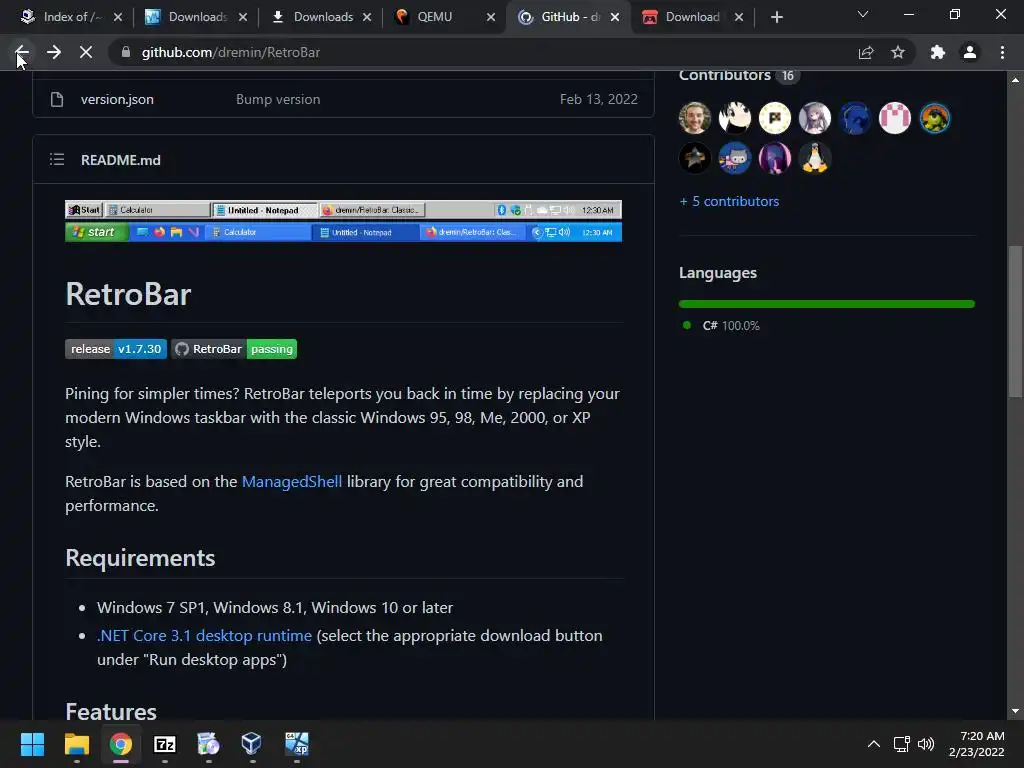
Task: Open the README.md outline list icon
Action: pos(57,159)
